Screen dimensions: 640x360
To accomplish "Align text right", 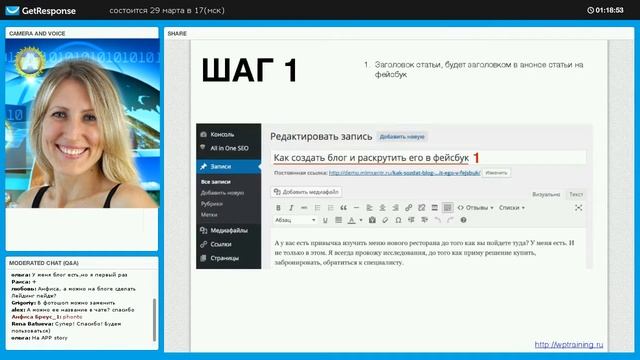I will pos(396,208).
